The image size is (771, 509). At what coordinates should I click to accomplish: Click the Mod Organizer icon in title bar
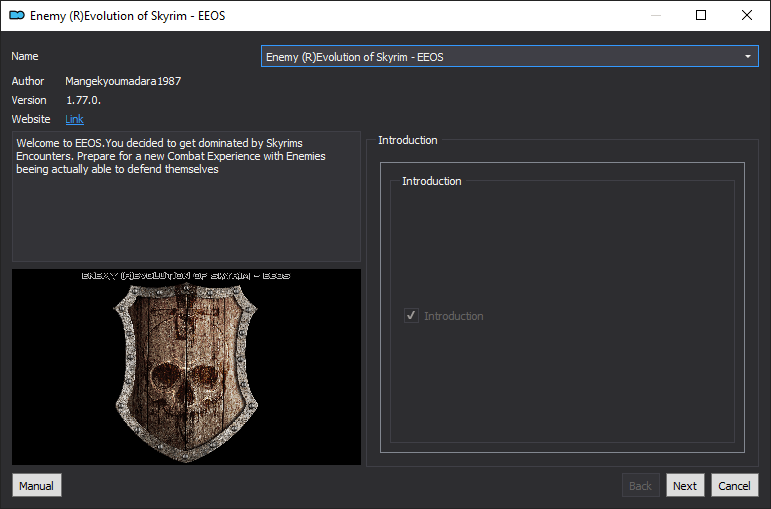(x=17, y=15)
